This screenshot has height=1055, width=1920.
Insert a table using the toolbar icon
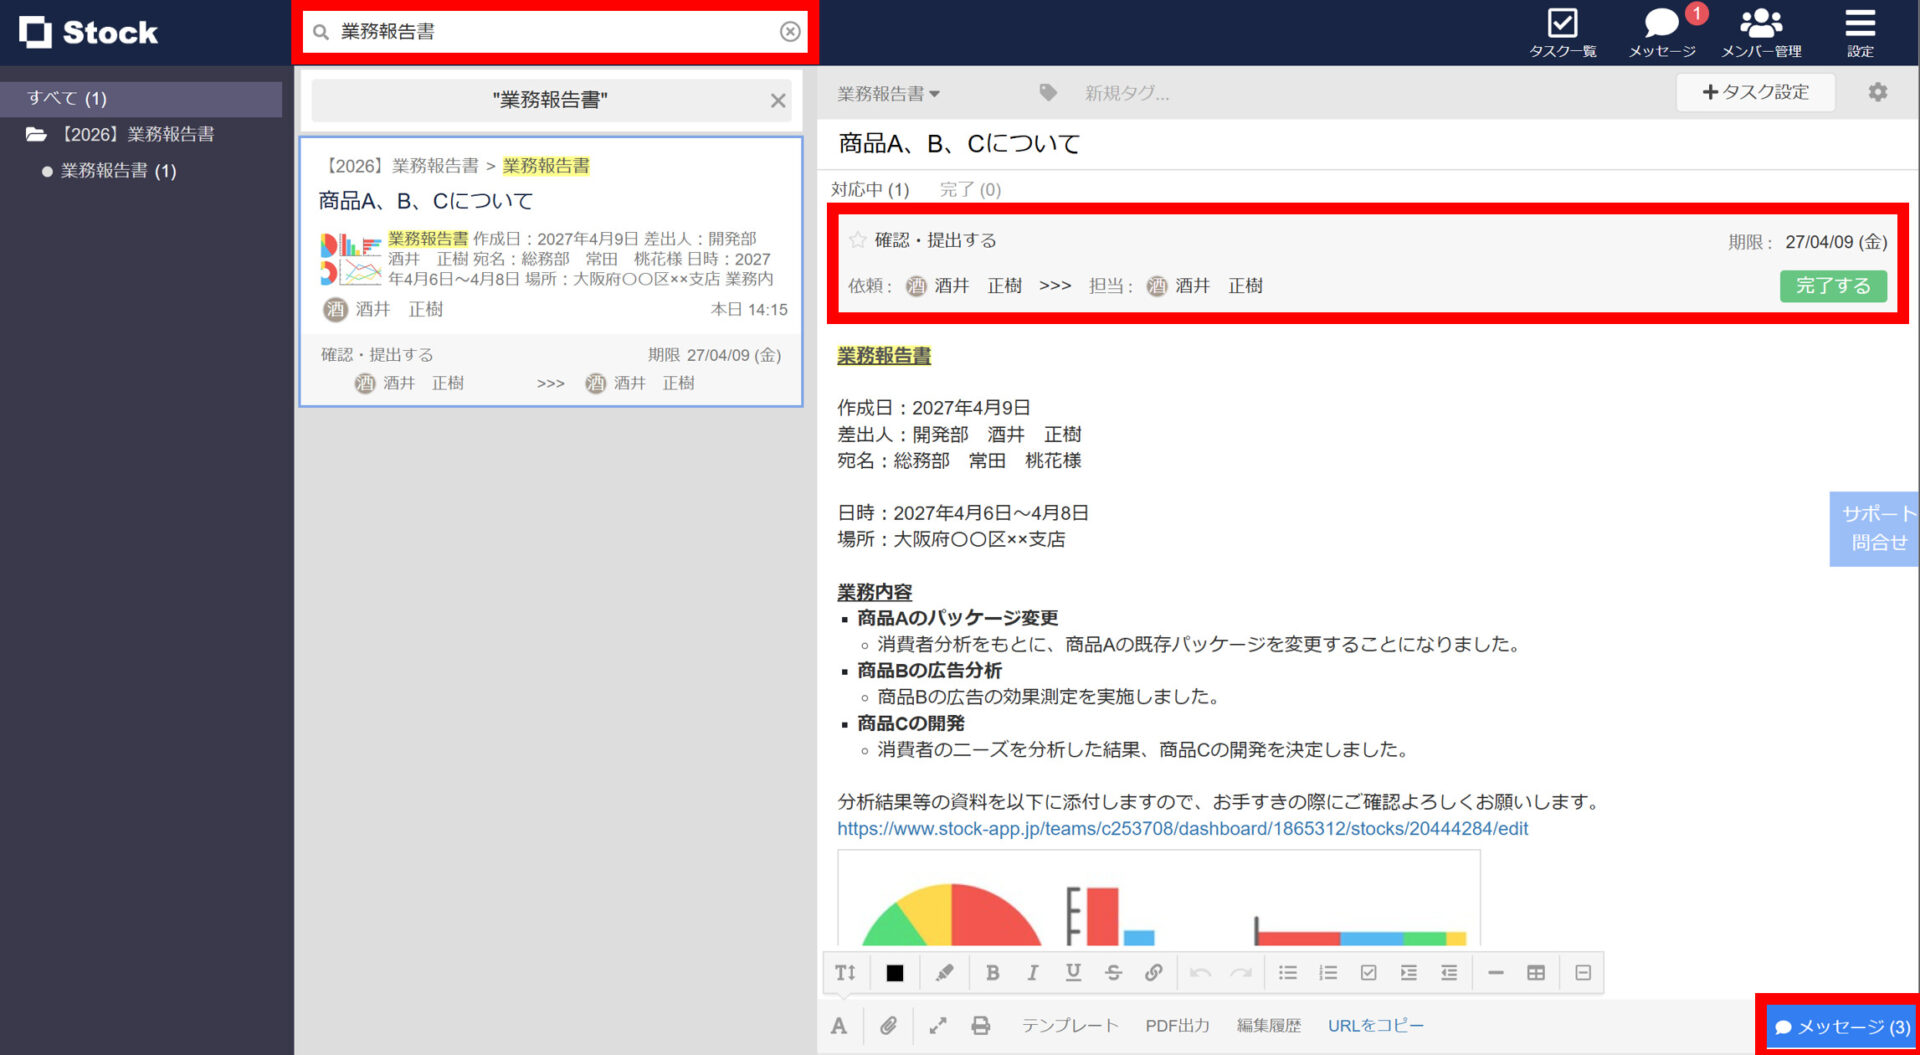point(1537,972)
